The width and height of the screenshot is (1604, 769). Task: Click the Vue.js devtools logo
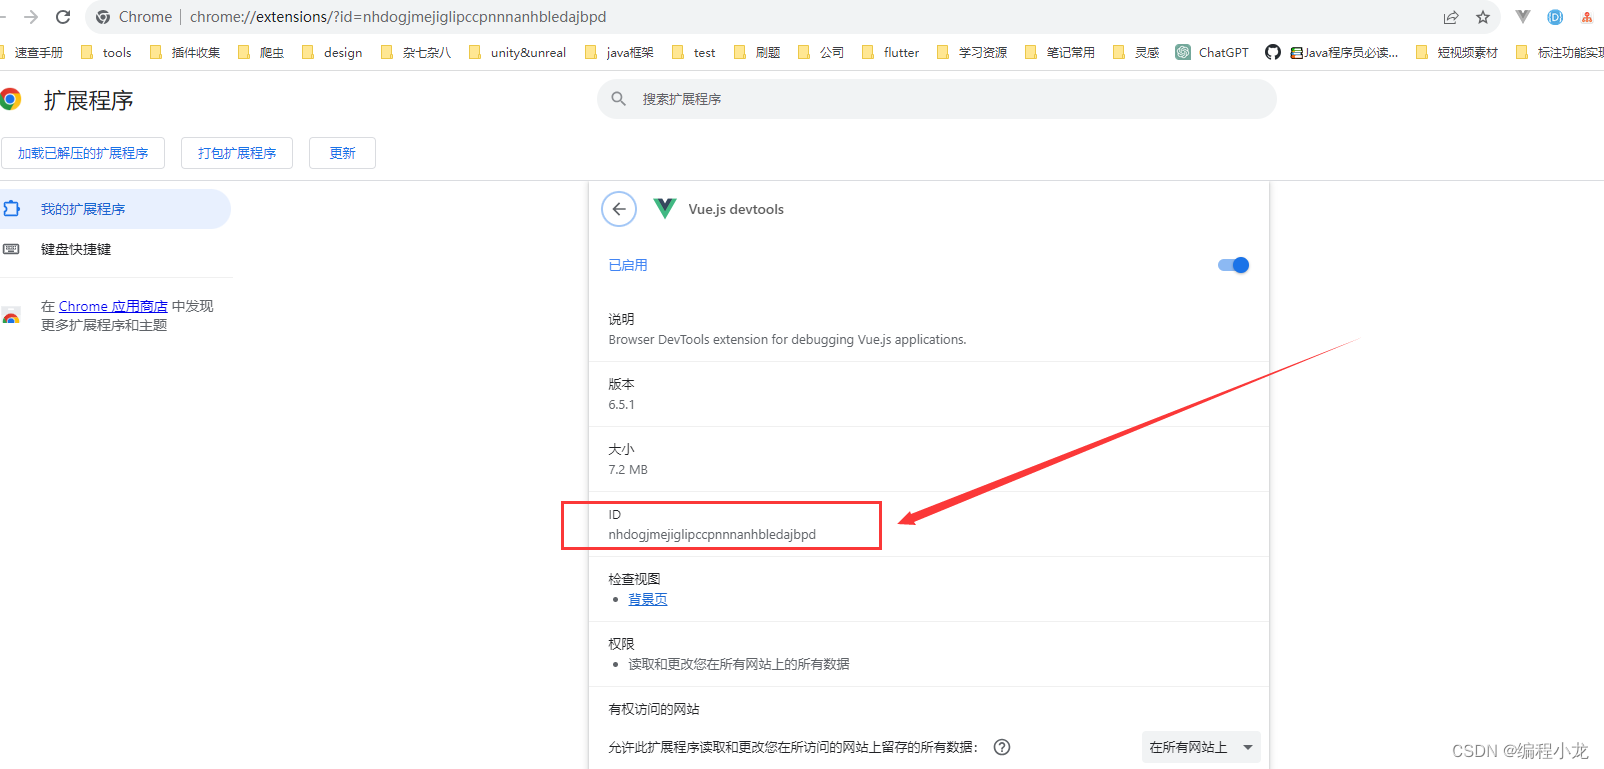(665, 208)
